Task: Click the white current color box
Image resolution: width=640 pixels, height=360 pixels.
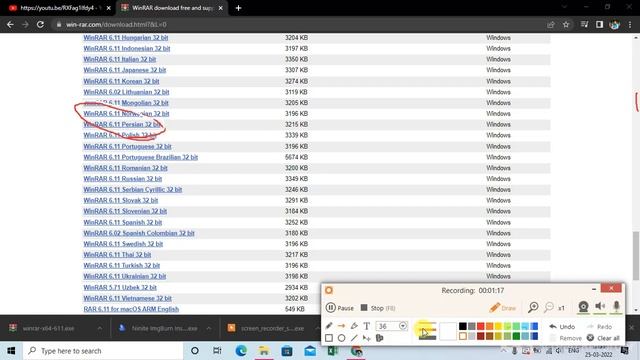Action: 447,331
